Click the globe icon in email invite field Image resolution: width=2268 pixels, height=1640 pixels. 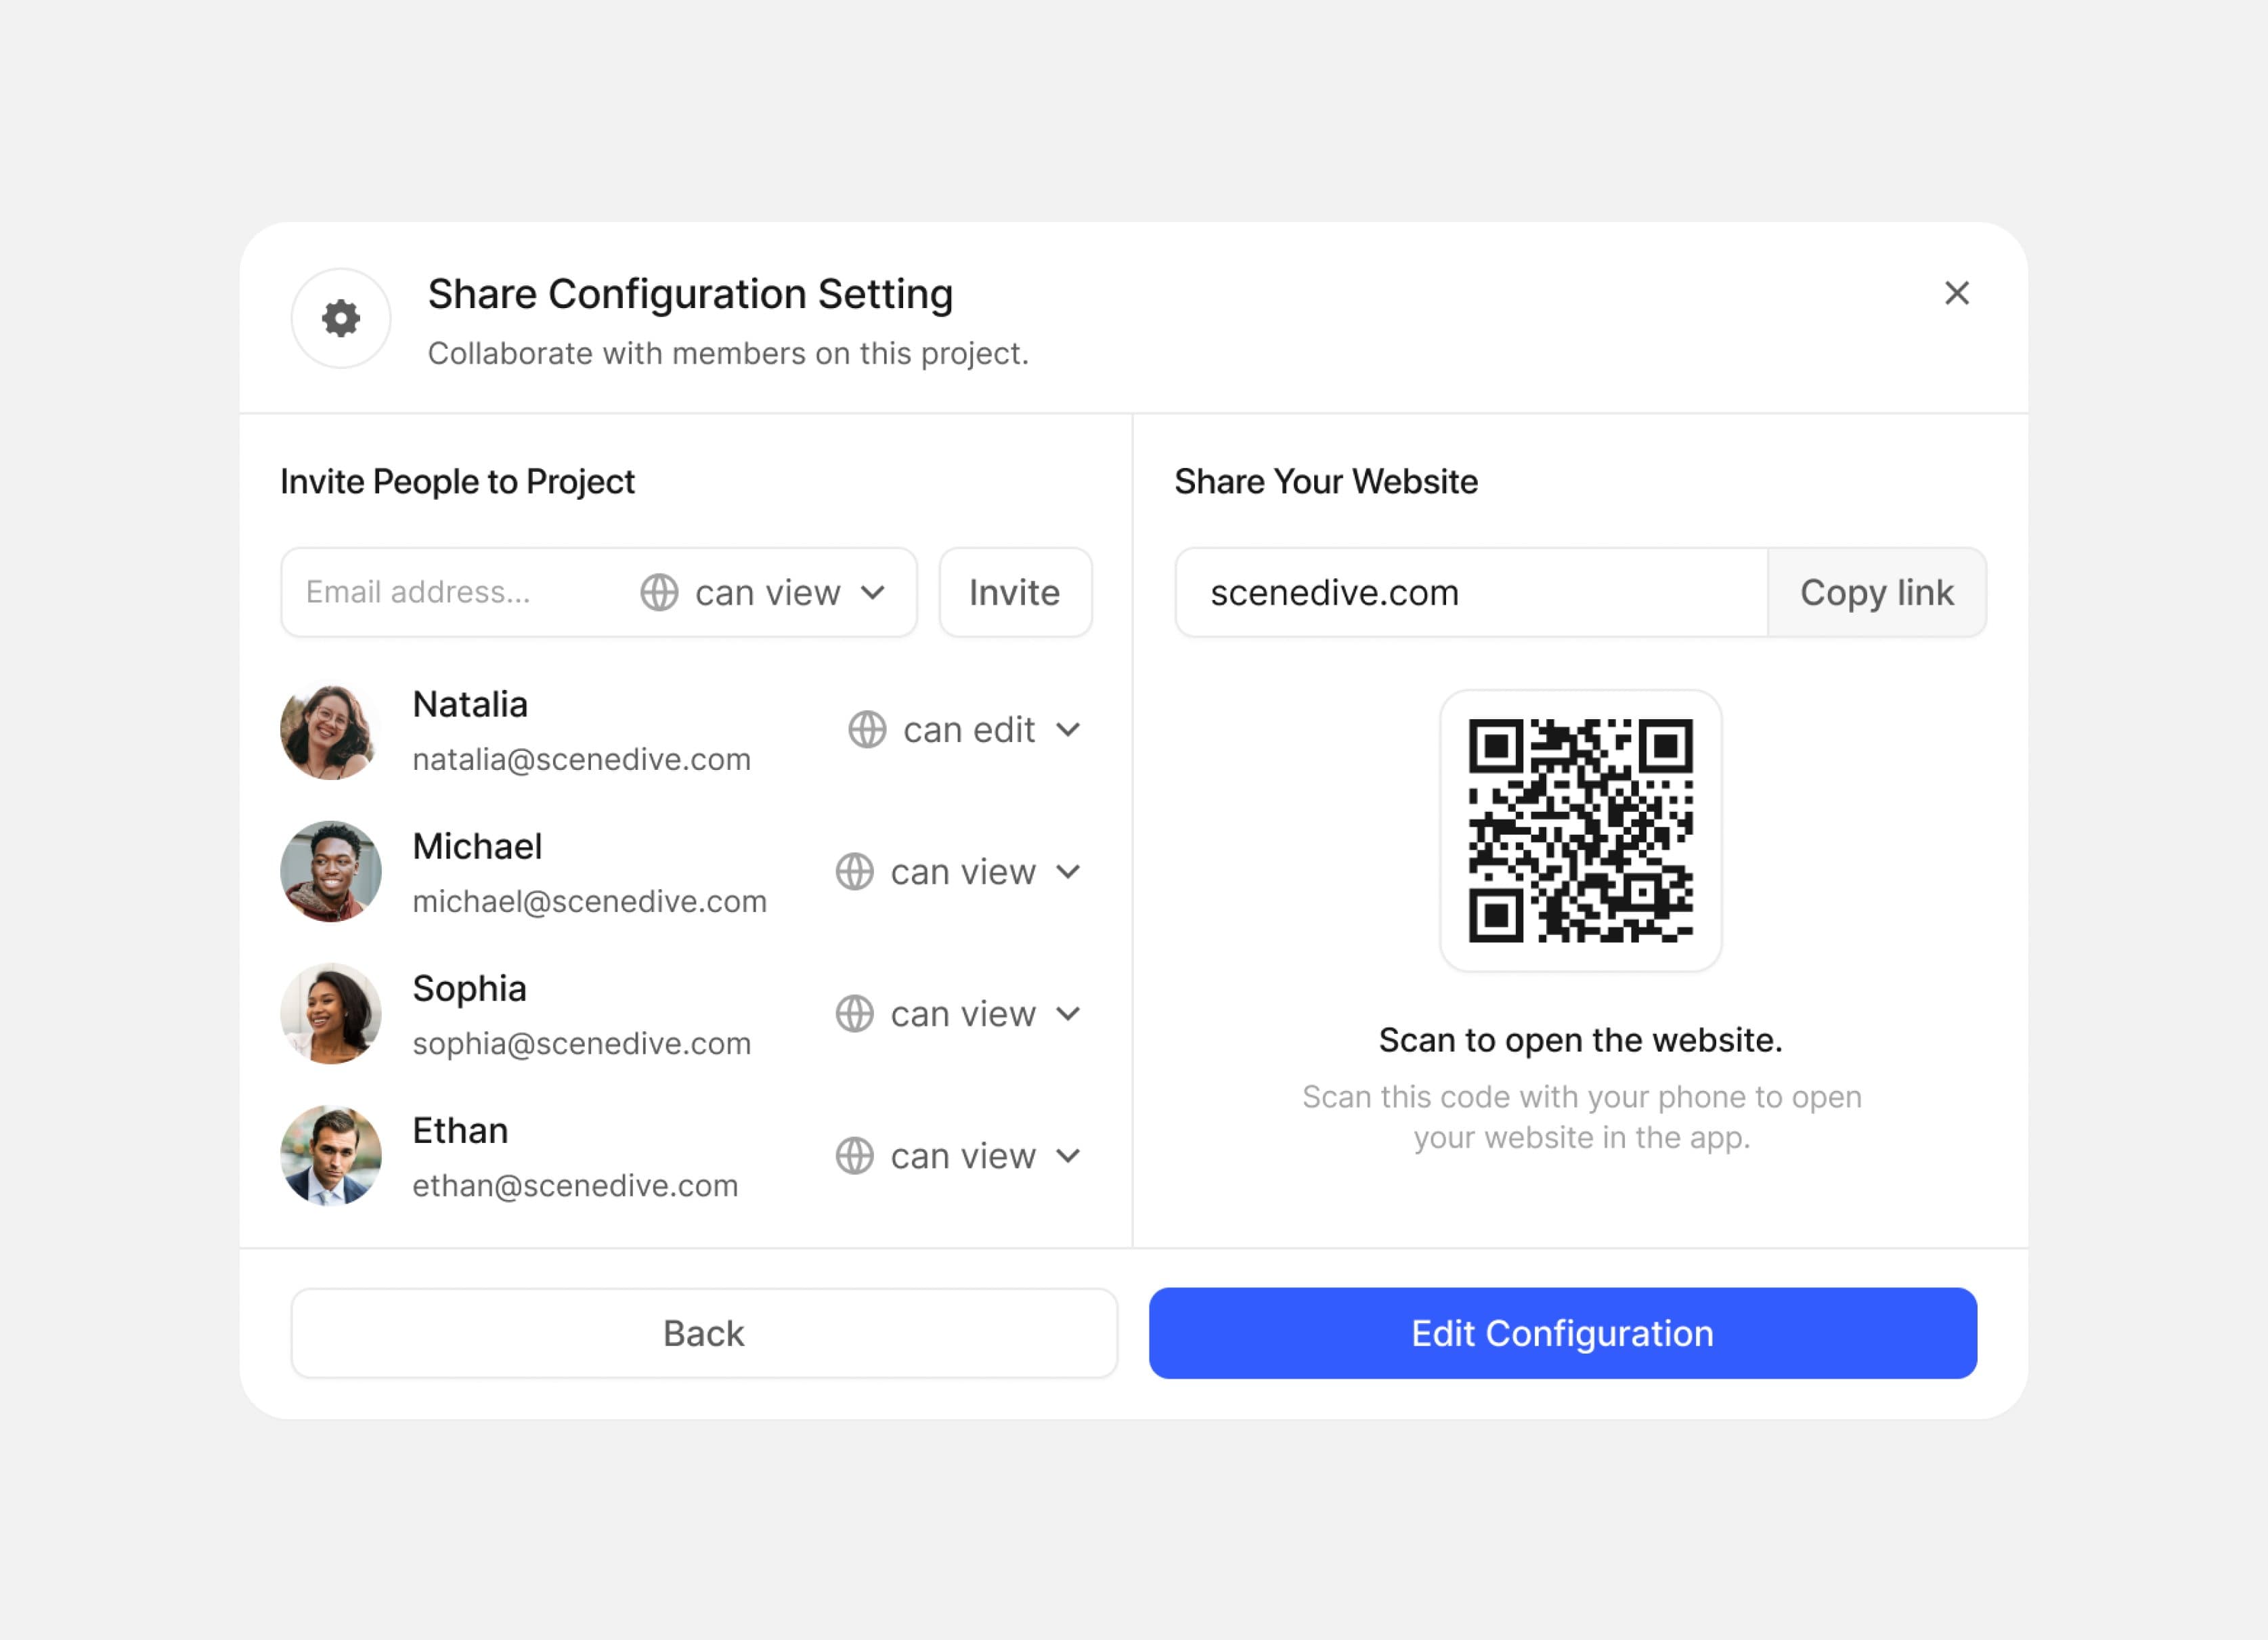659,592
